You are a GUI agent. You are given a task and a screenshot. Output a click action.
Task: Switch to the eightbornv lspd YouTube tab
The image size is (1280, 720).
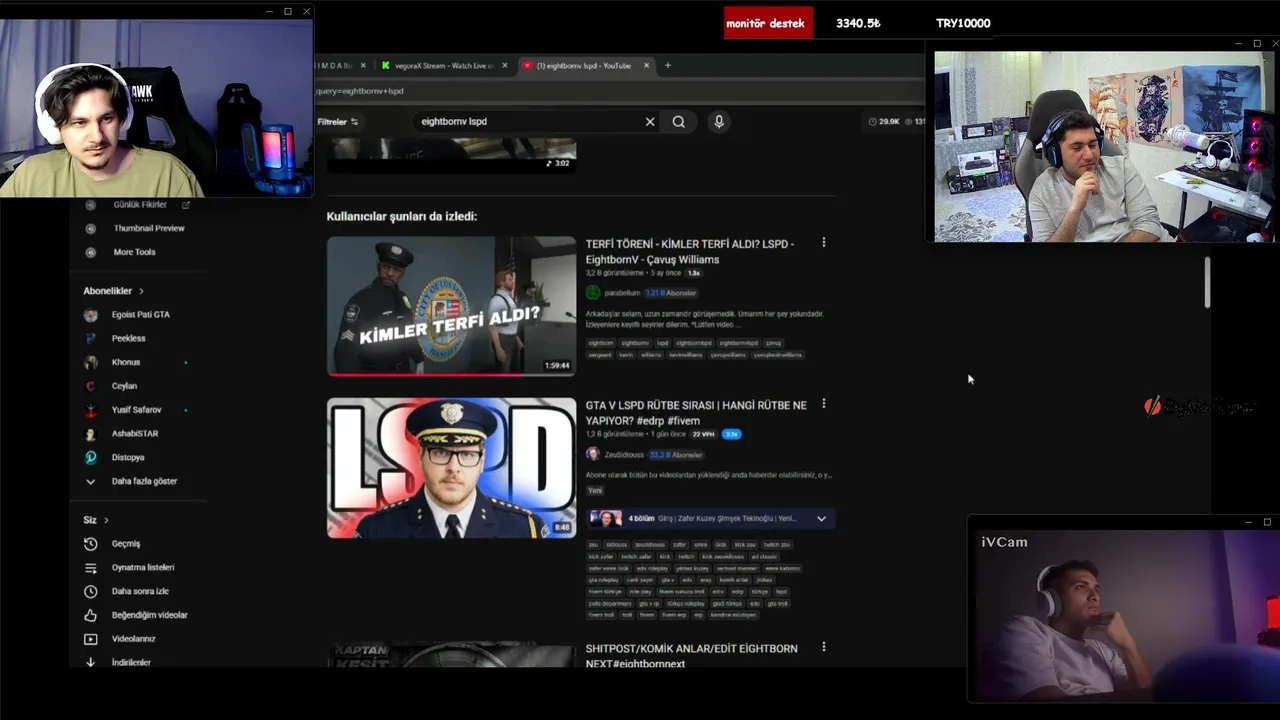[x=584, y=65]
